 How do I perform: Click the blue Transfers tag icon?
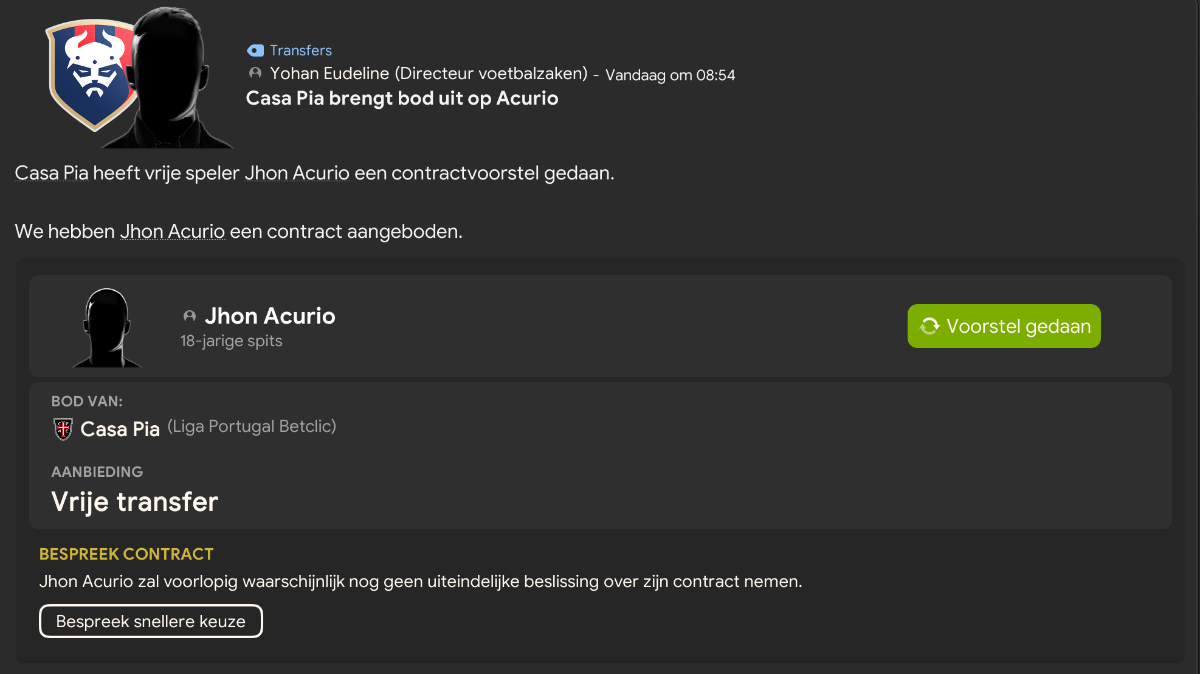click(x=255, y=50)
